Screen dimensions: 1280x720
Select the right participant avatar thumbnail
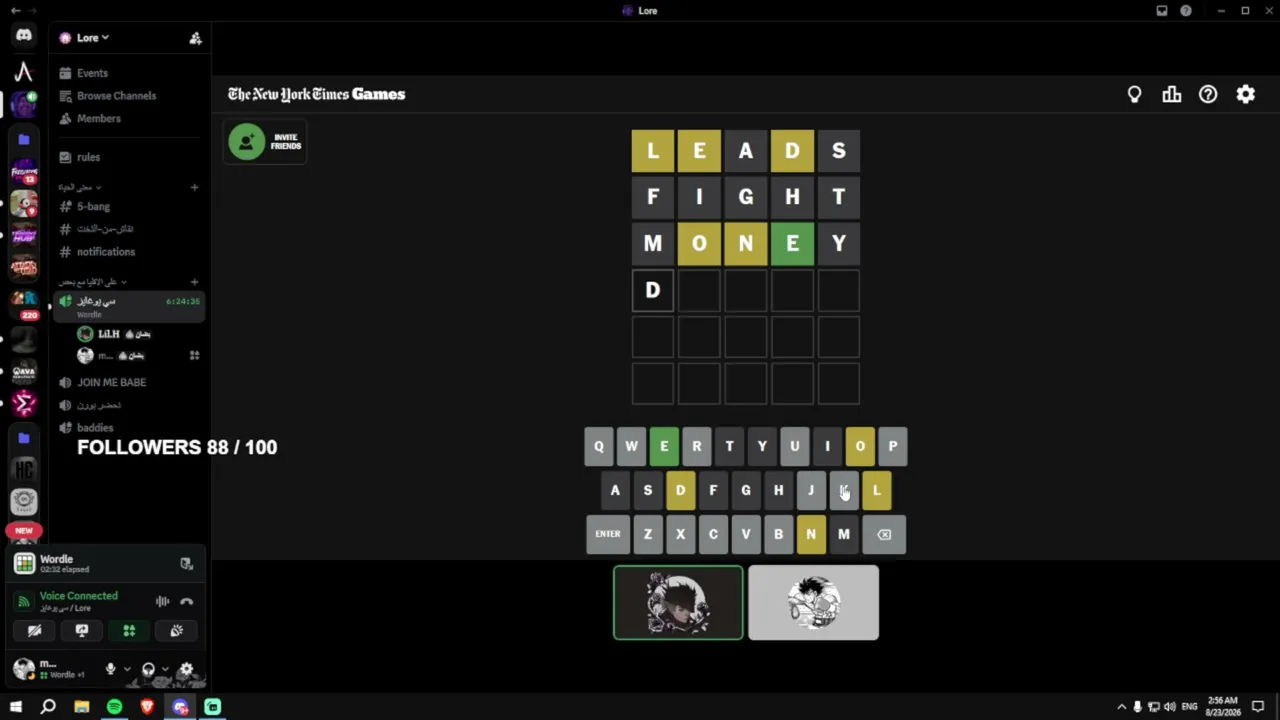coord(814,603)
